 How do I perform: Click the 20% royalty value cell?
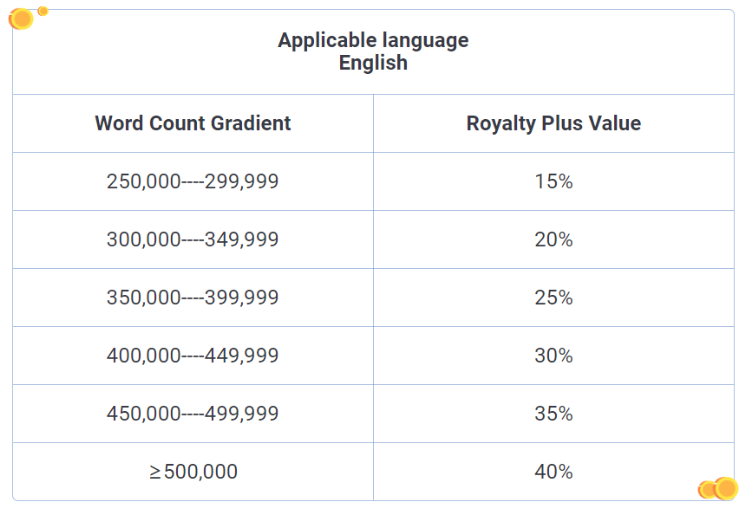pos(553,240)
